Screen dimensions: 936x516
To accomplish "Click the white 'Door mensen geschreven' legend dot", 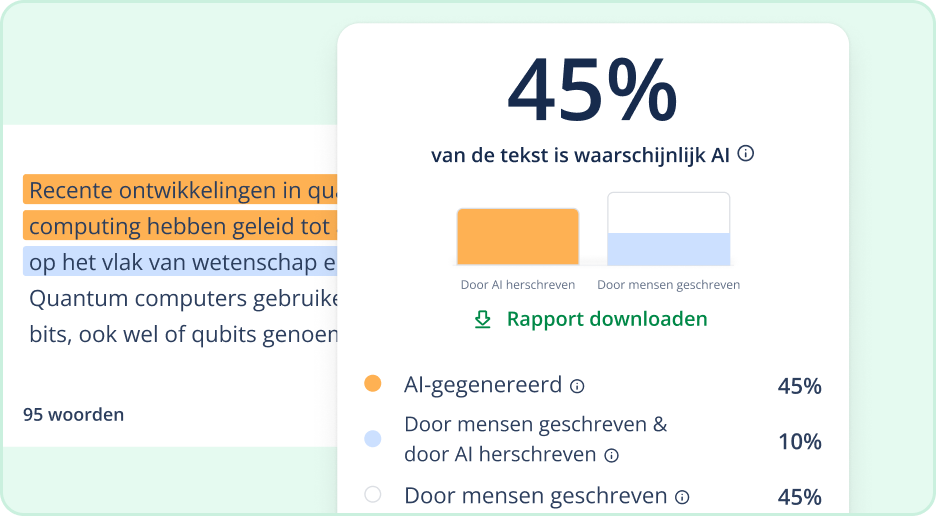I will pos(373,494).
